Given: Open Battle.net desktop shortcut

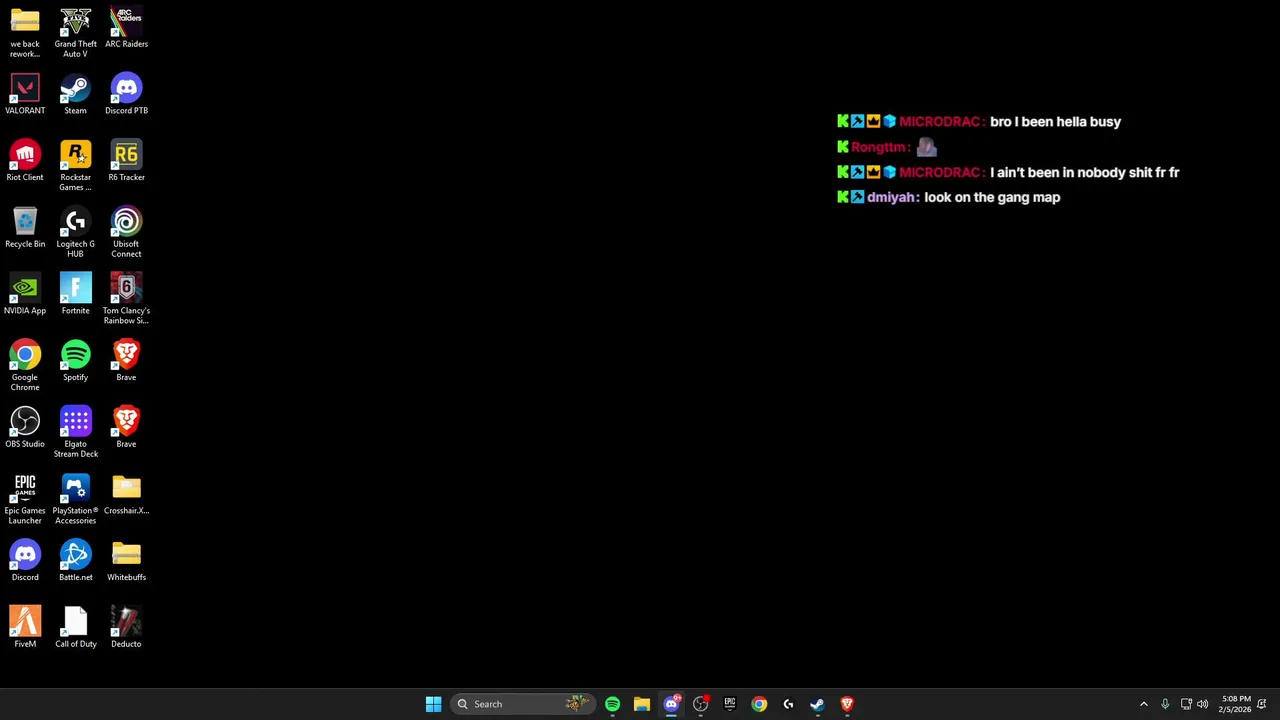Looking at the screenshot, I should click(x=75, y=562).
